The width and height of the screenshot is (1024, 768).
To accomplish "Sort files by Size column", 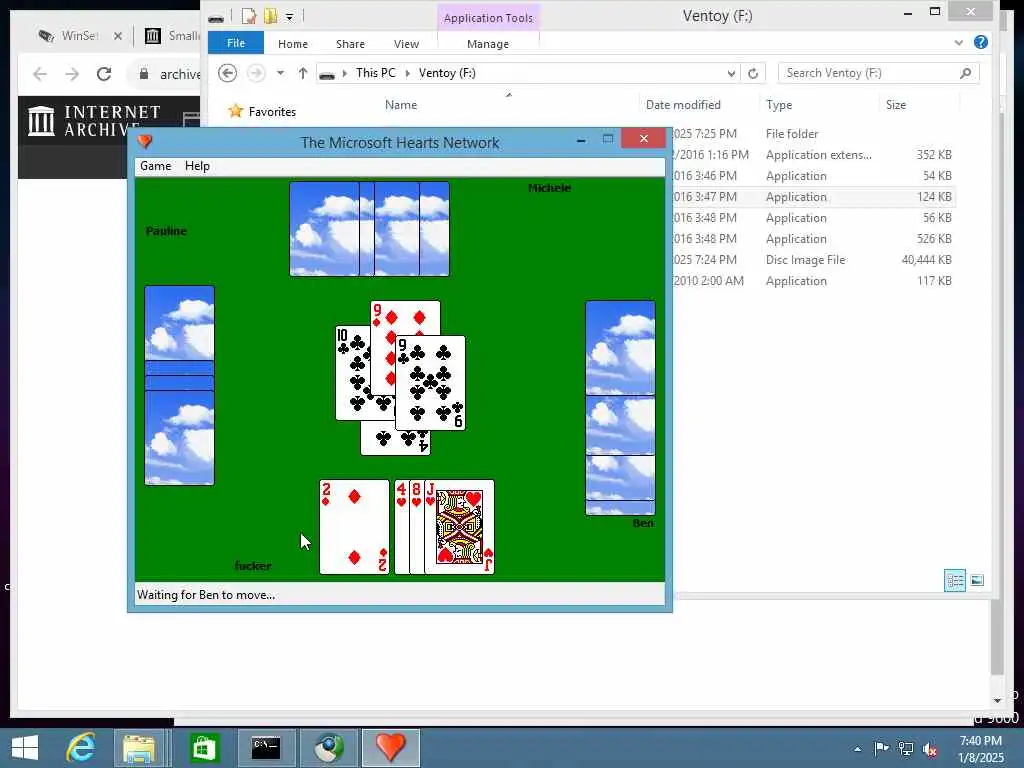I will click(895, 104).
